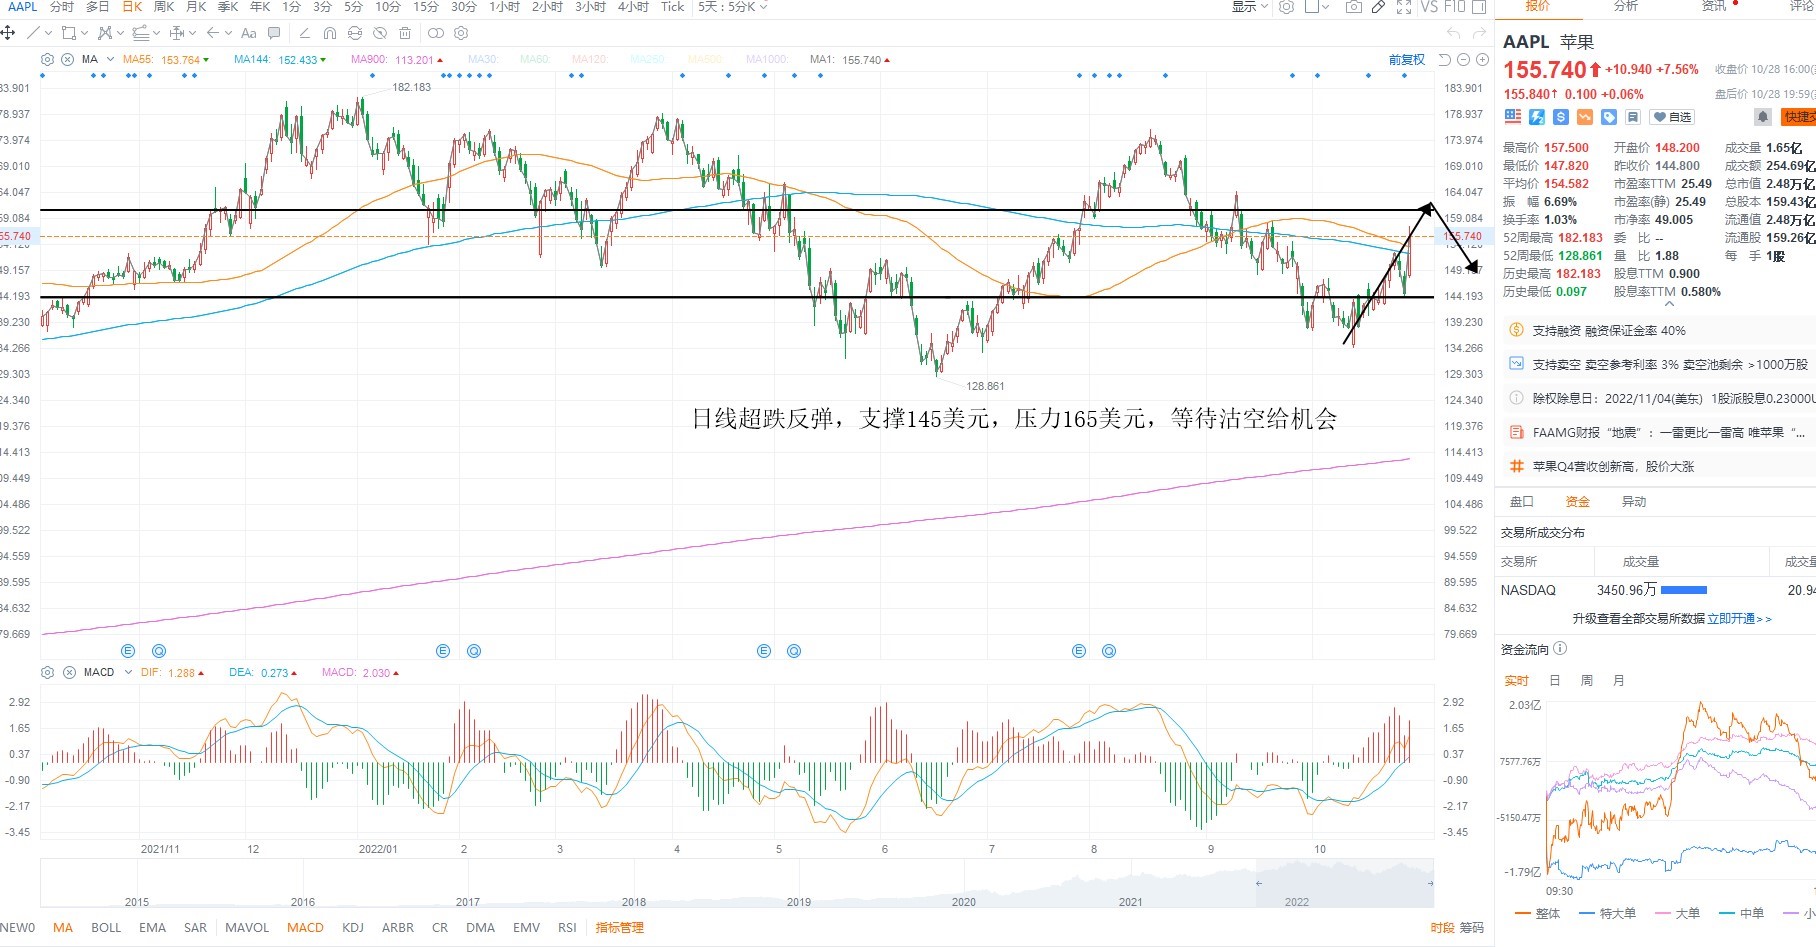
Task: Click the price alert bell icon
Action: point(1763,117)
